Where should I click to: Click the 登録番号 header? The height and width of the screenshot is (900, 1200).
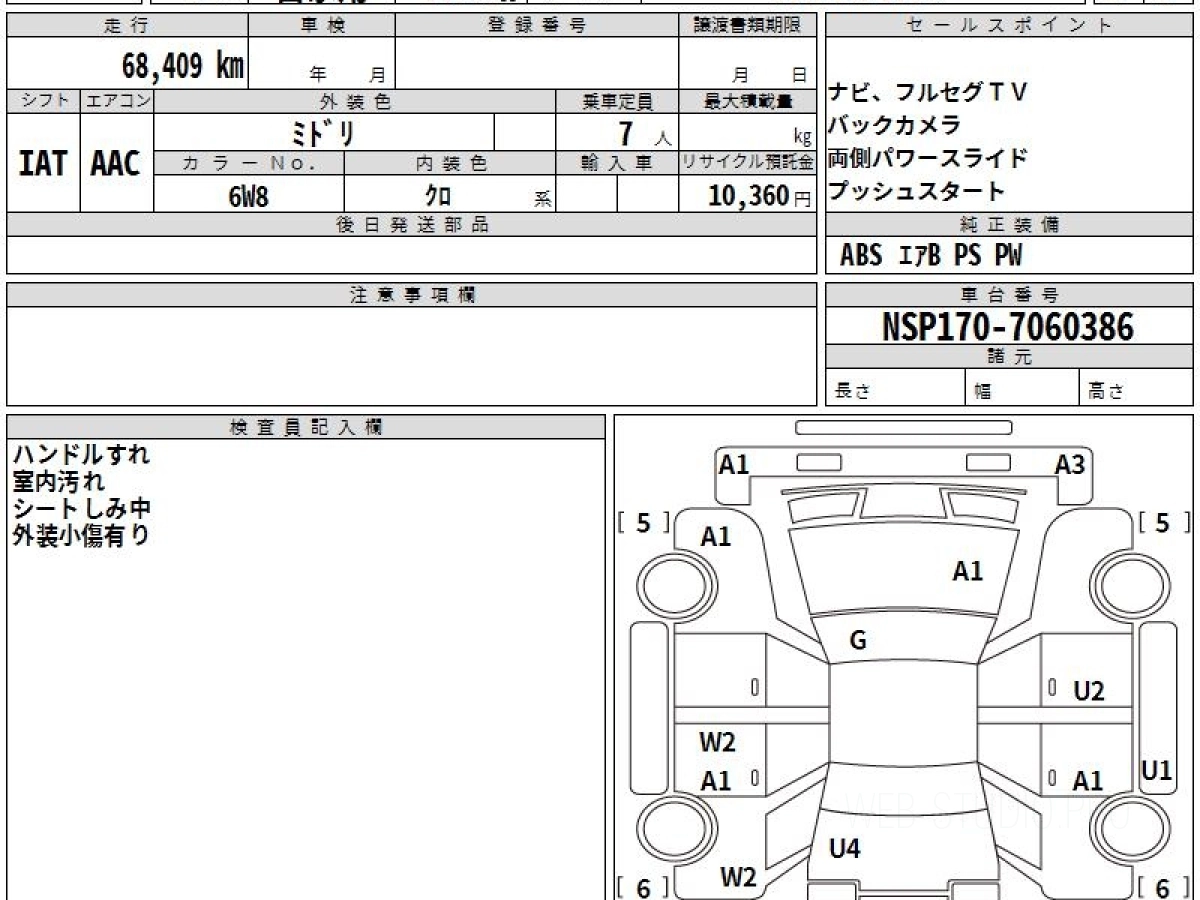[537, 26]
